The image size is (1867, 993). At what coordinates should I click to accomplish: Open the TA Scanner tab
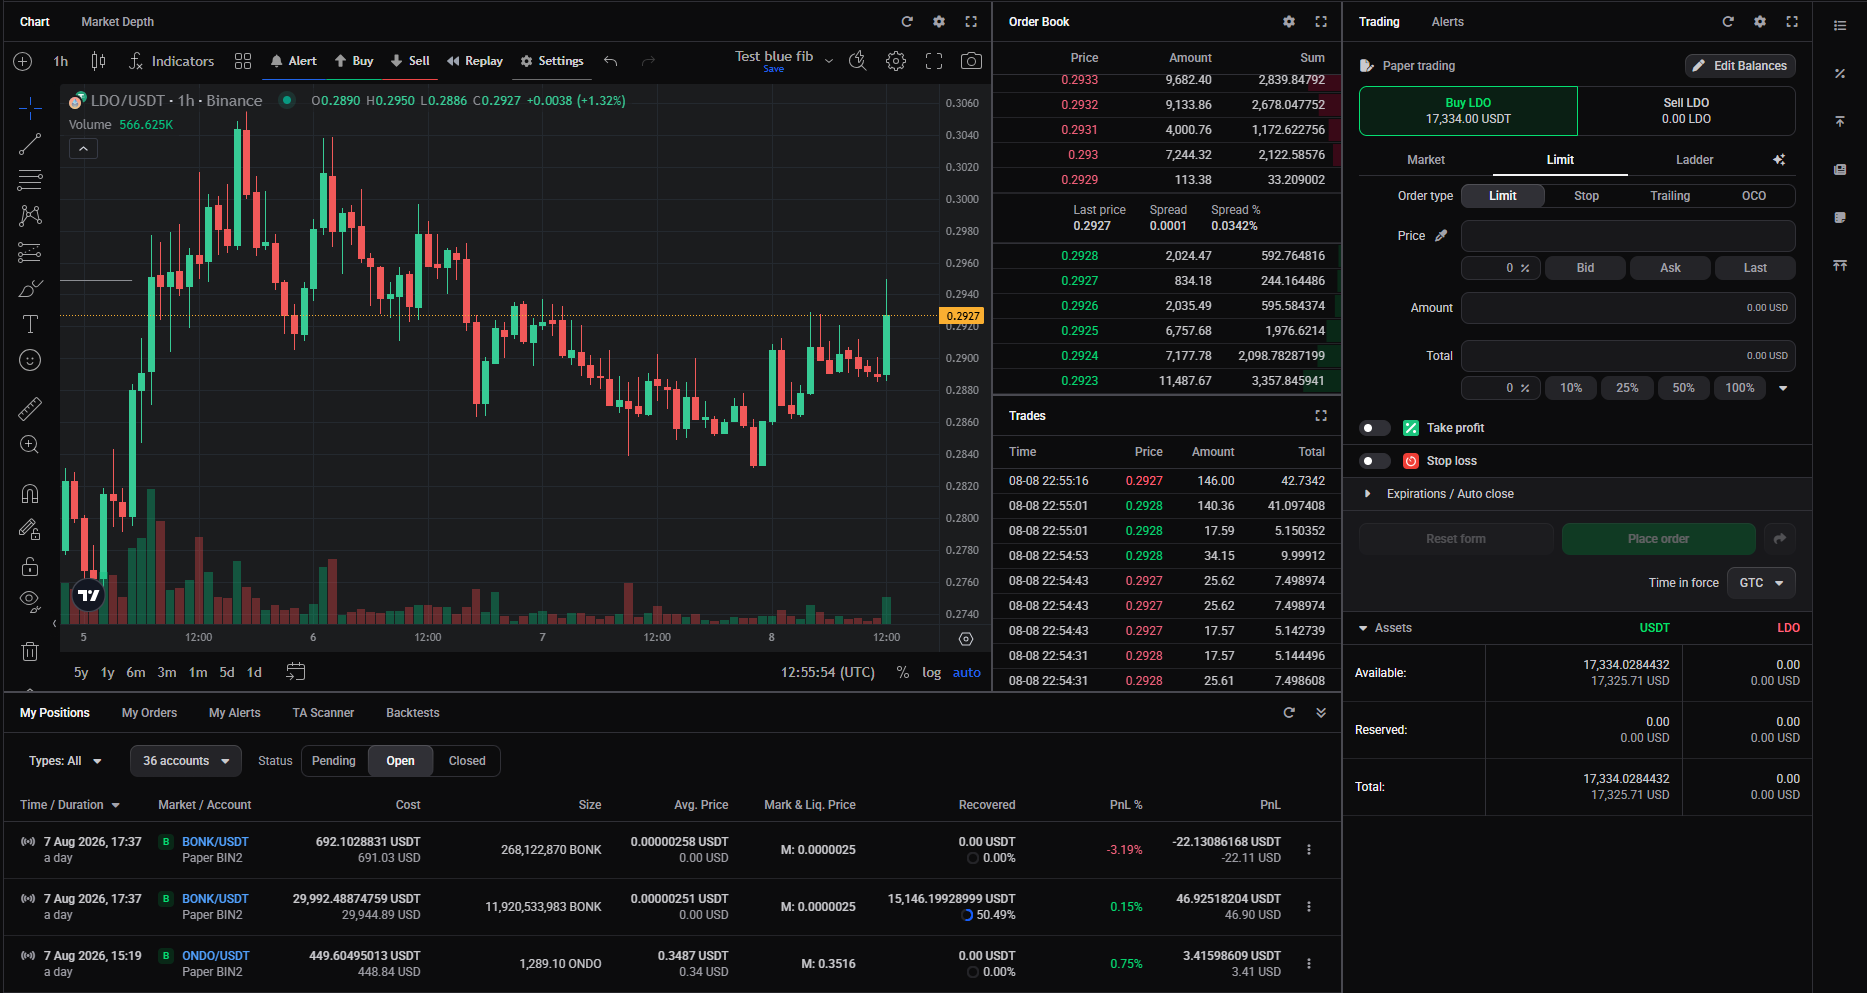[x=323, y=712]
